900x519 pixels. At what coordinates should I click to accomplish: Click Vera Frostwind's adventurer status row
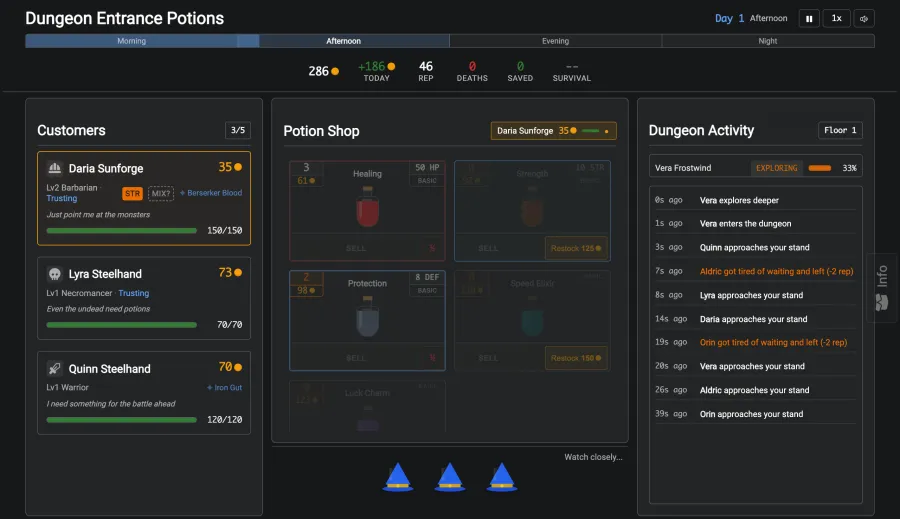coord(755,168)
